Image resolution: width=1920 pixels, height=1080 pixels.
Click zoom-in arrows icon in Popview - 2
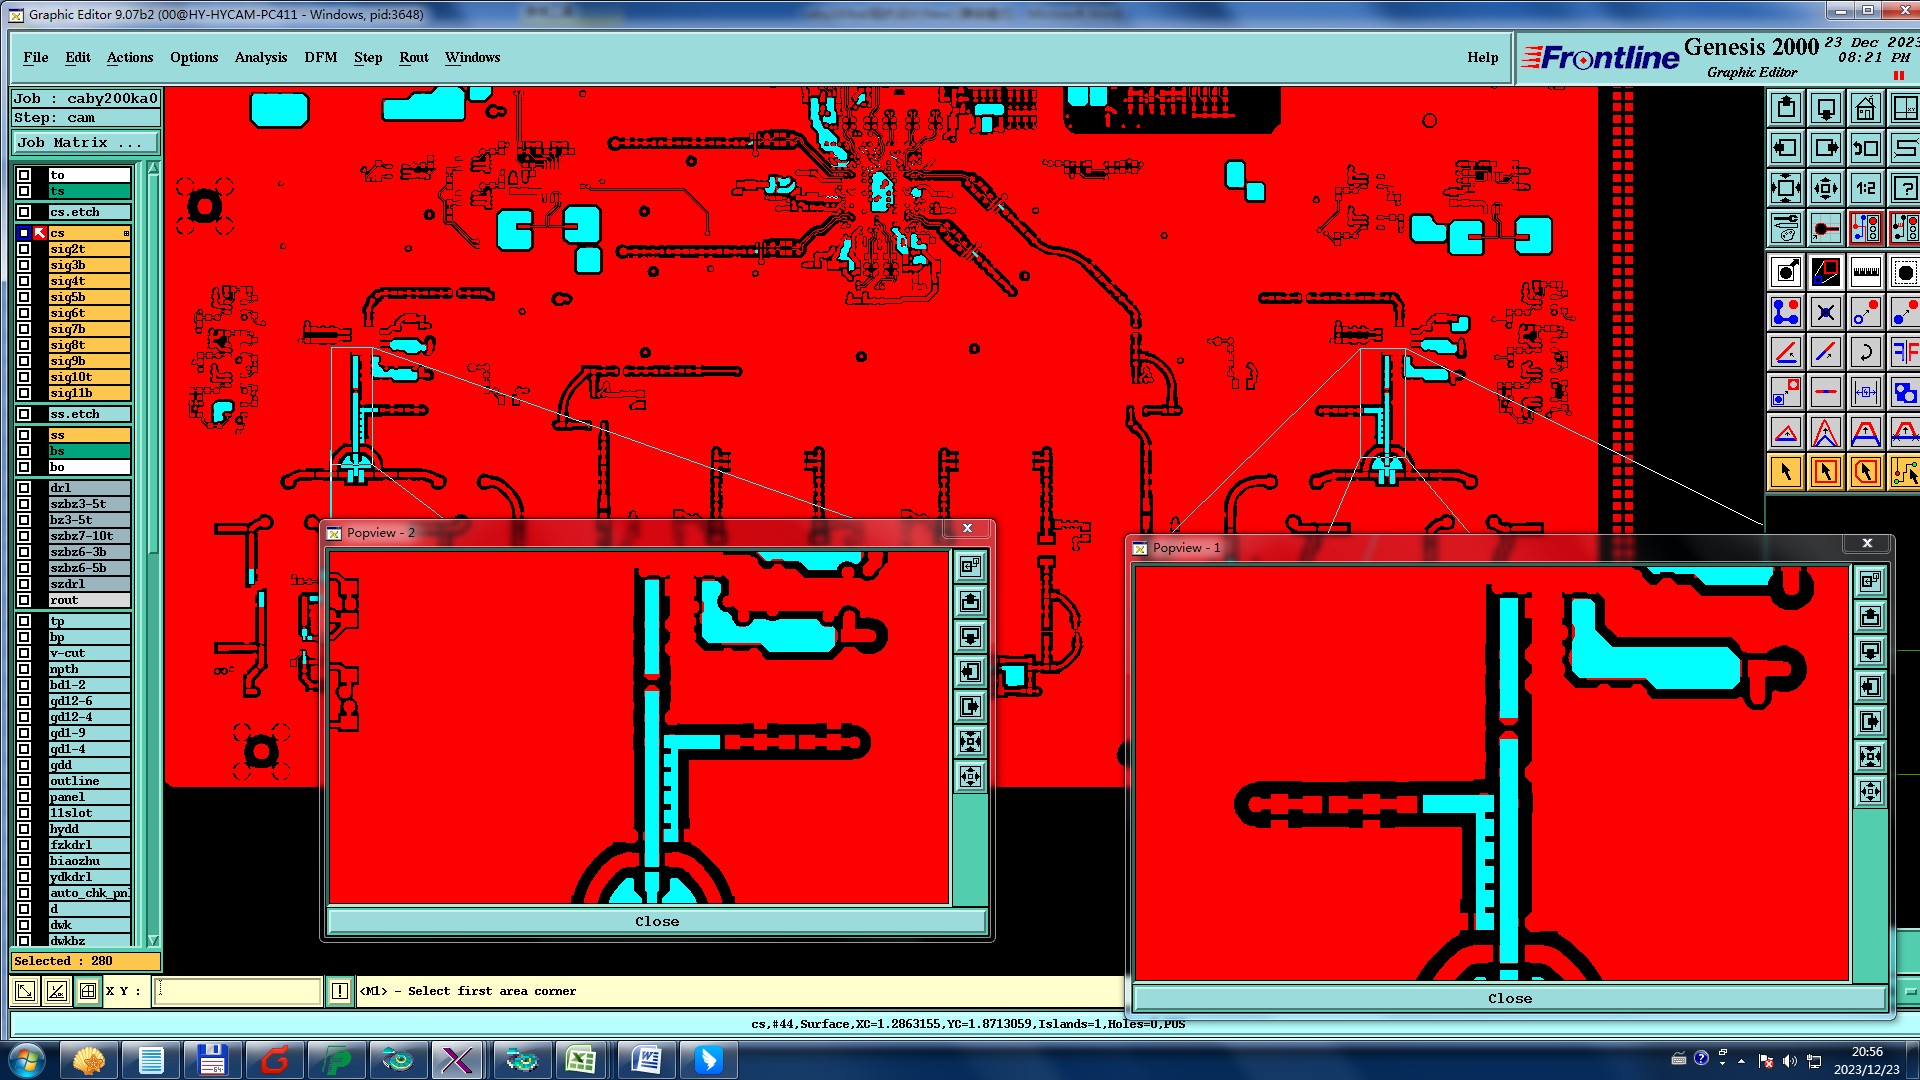pos(970,742)
